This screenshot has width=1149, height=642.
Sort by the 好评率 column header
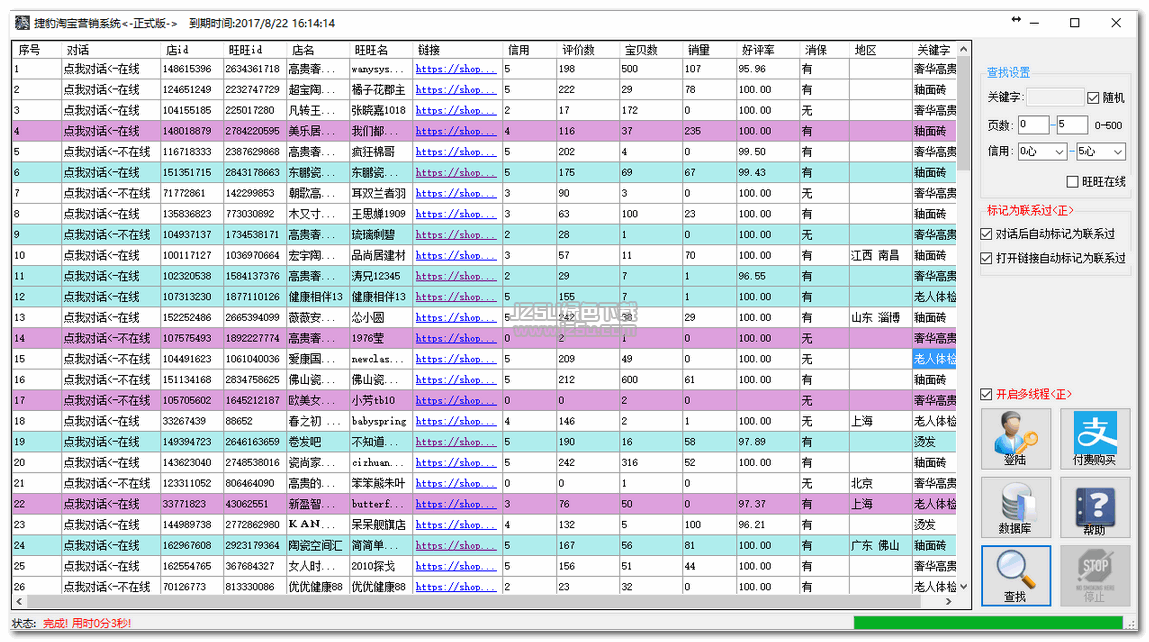[x=768, y=50]
